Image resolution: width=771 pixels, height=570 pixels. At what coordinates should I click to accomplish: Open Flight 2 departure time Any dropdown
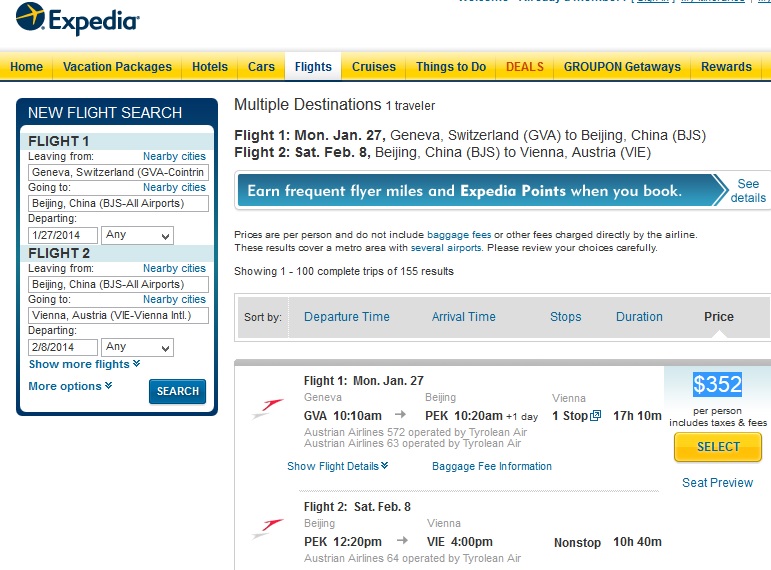click(x=137, y=347)
